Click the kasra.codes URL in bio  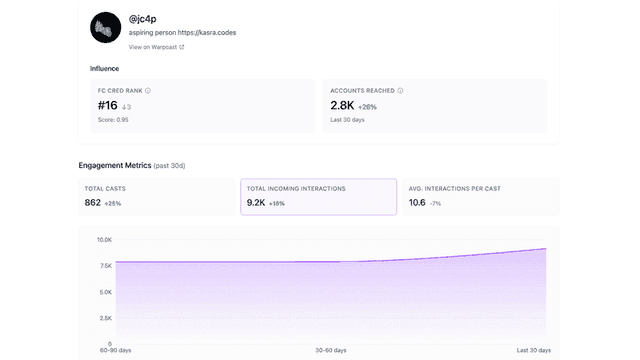[207, 33]
